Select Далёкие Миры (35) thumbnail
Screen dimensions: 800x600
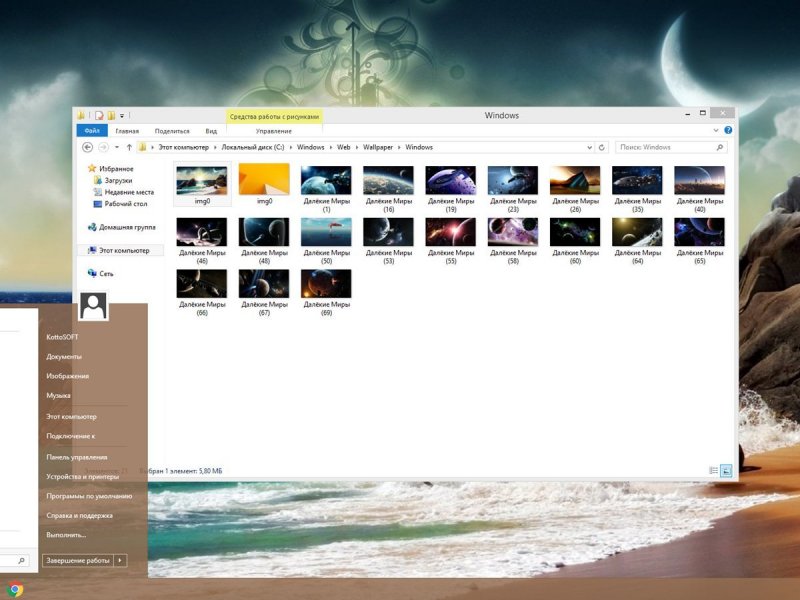click(x=637, y=180)
